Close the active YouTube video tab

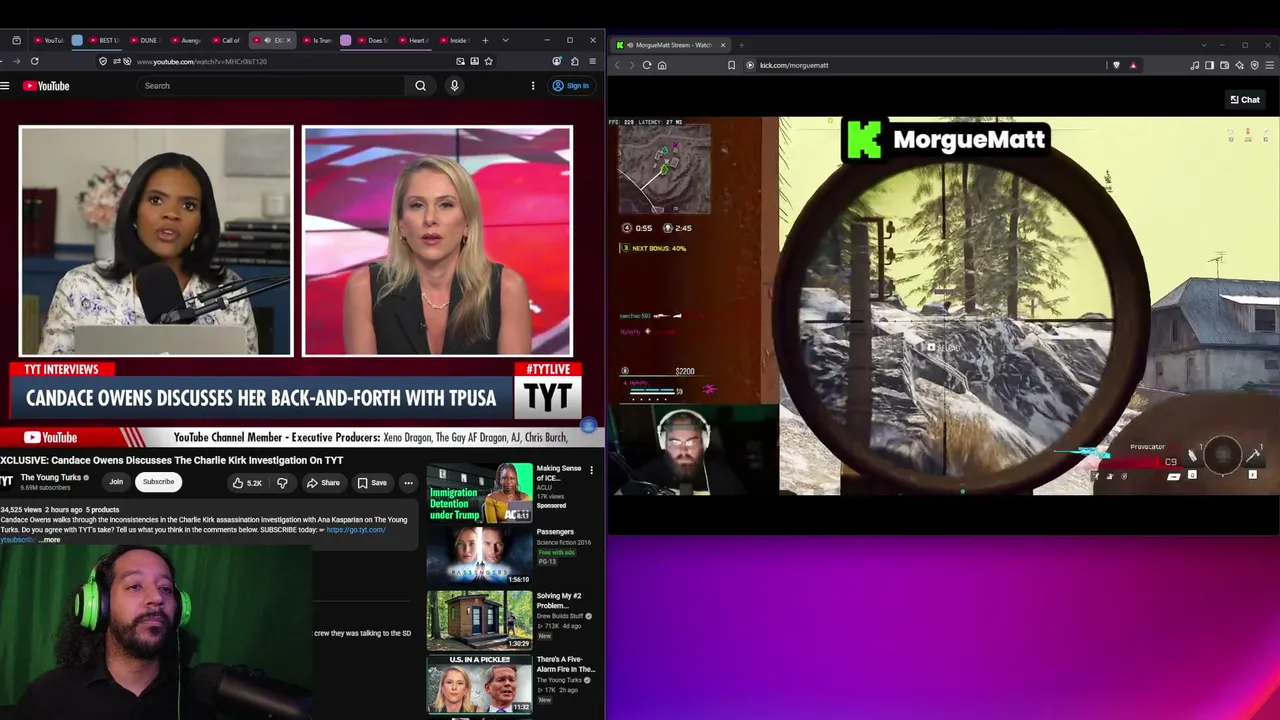coord(288,41)
